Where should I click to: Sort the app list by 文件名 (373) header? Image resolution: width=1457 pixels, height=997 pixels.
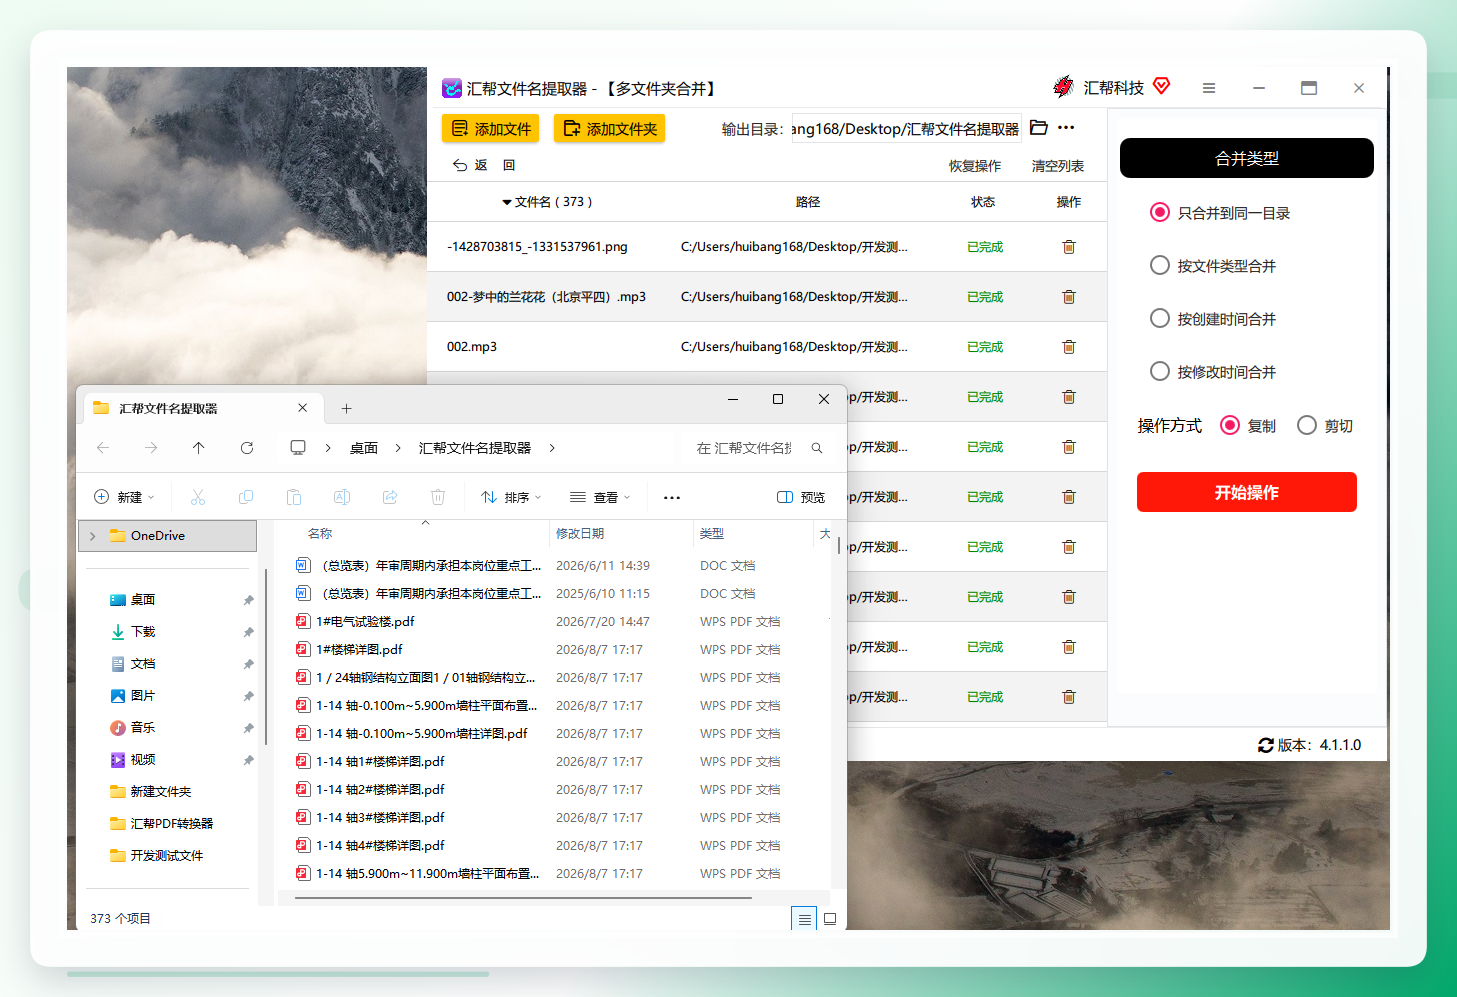(x=547, y=202)
